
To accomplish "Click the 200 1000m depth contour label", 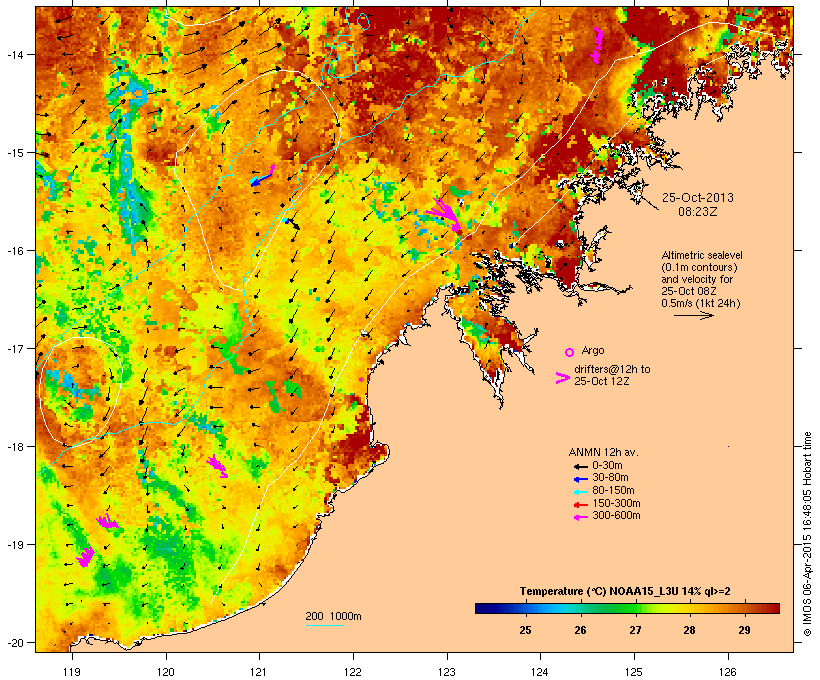I will coord(333,616).
